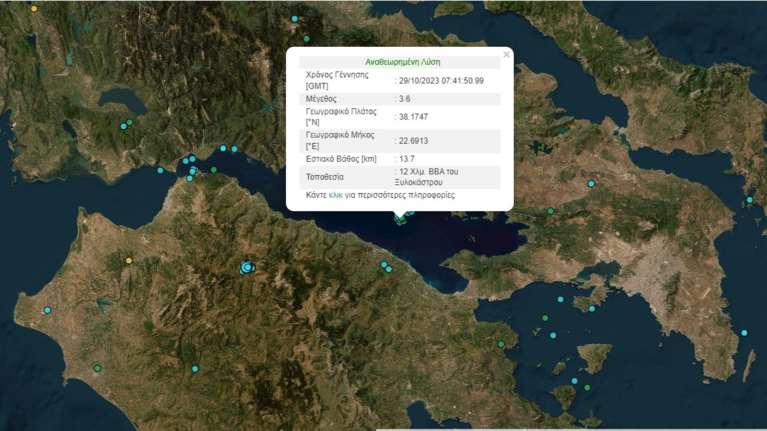The image size is (767, 431).
Task: Close the earthquake info popup
Action: (x=506, y=54)
